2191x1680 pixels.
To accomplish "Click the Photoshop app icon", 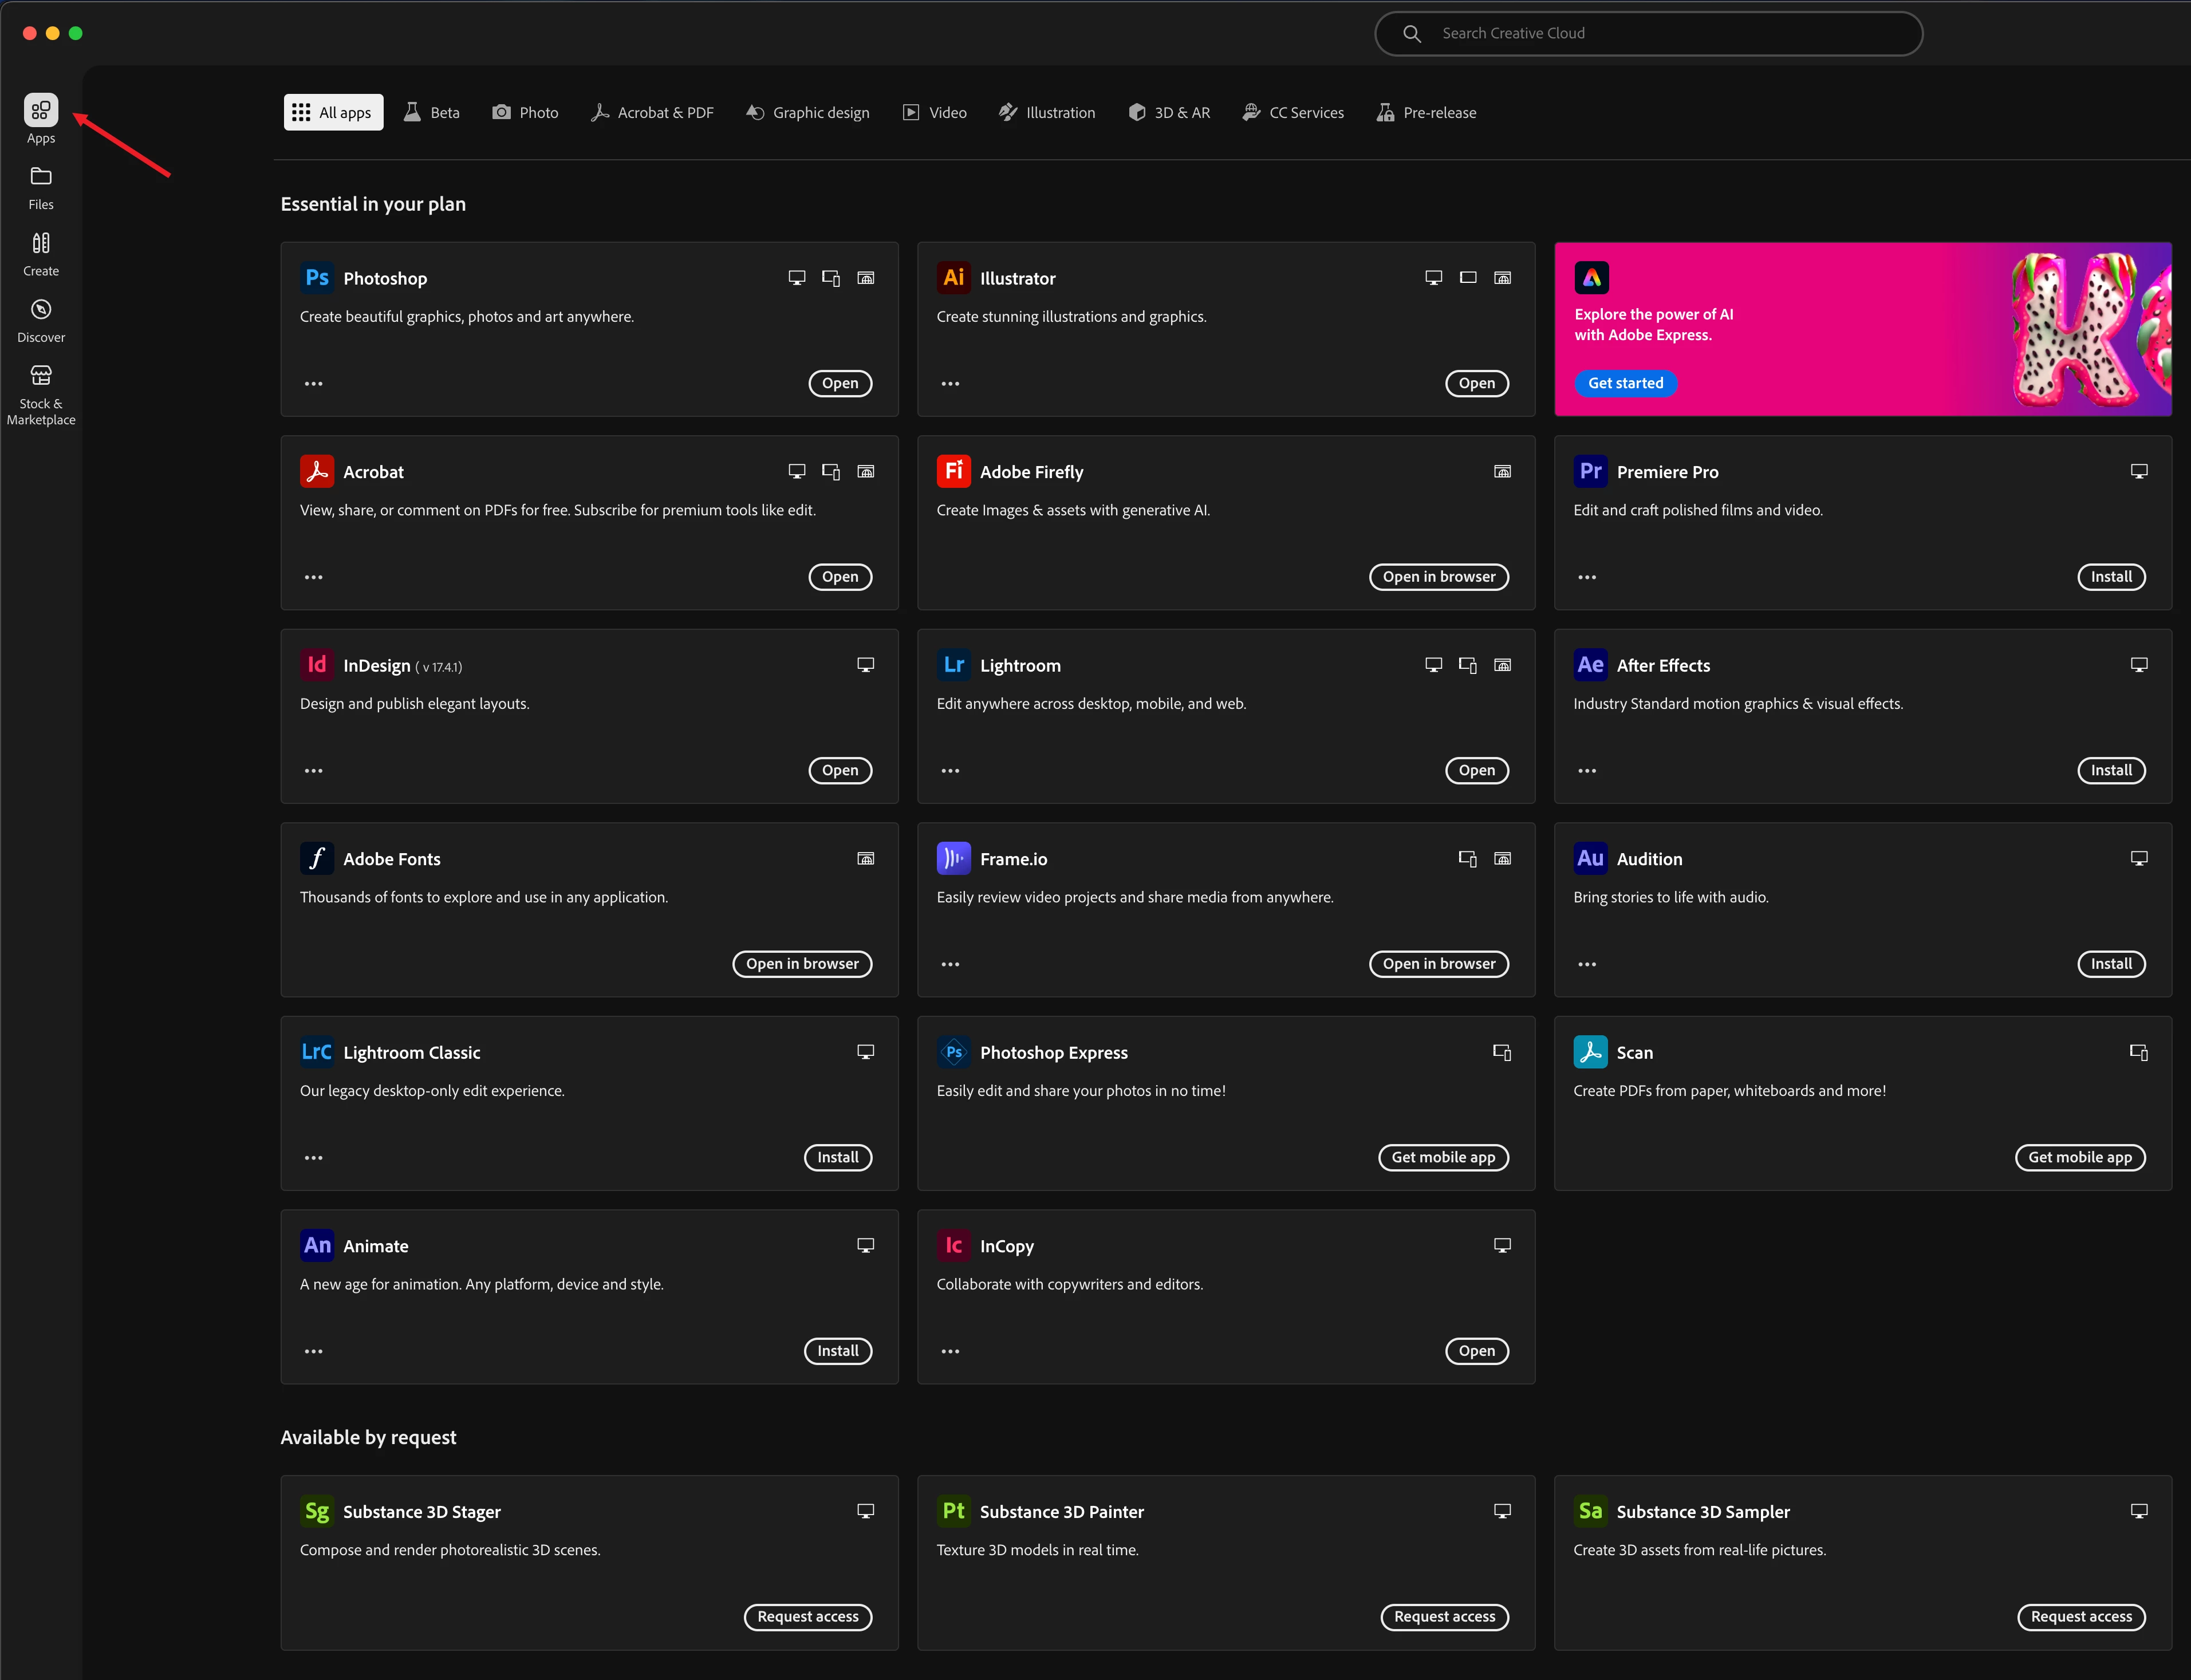I will [x=317, y=278].
